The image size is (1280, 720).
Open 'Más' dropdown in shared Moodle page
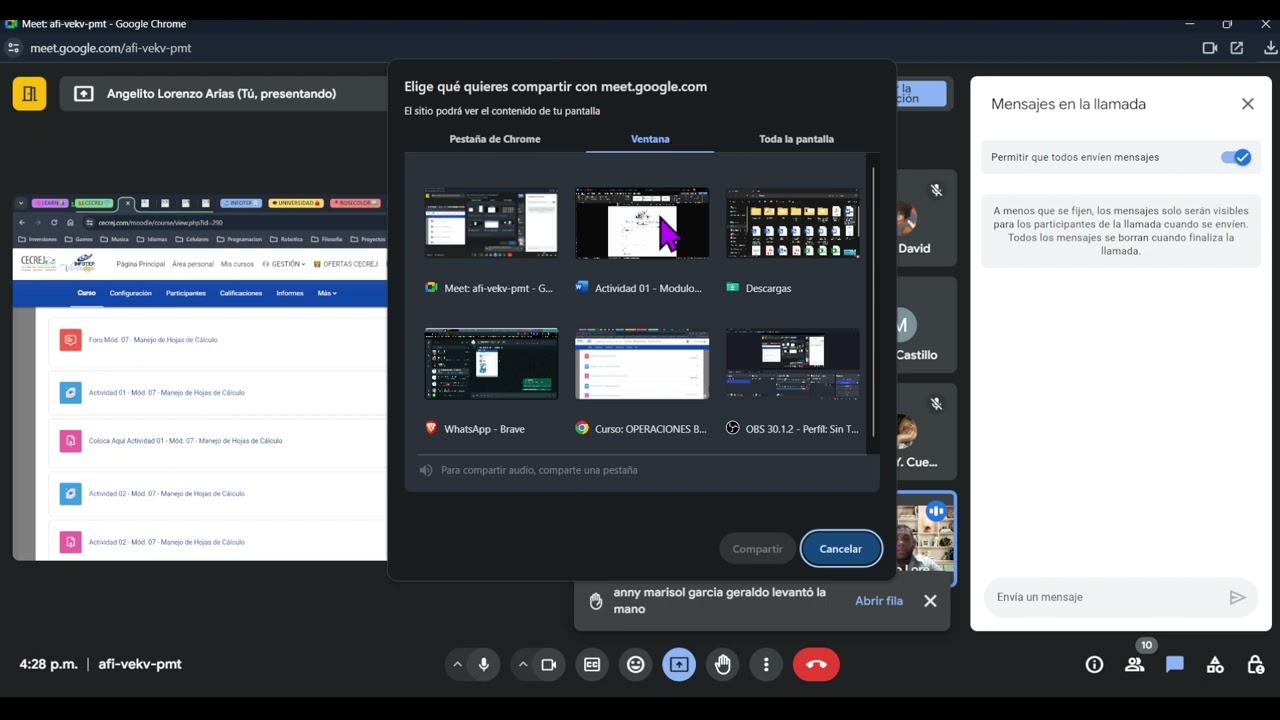pos(327,293)
